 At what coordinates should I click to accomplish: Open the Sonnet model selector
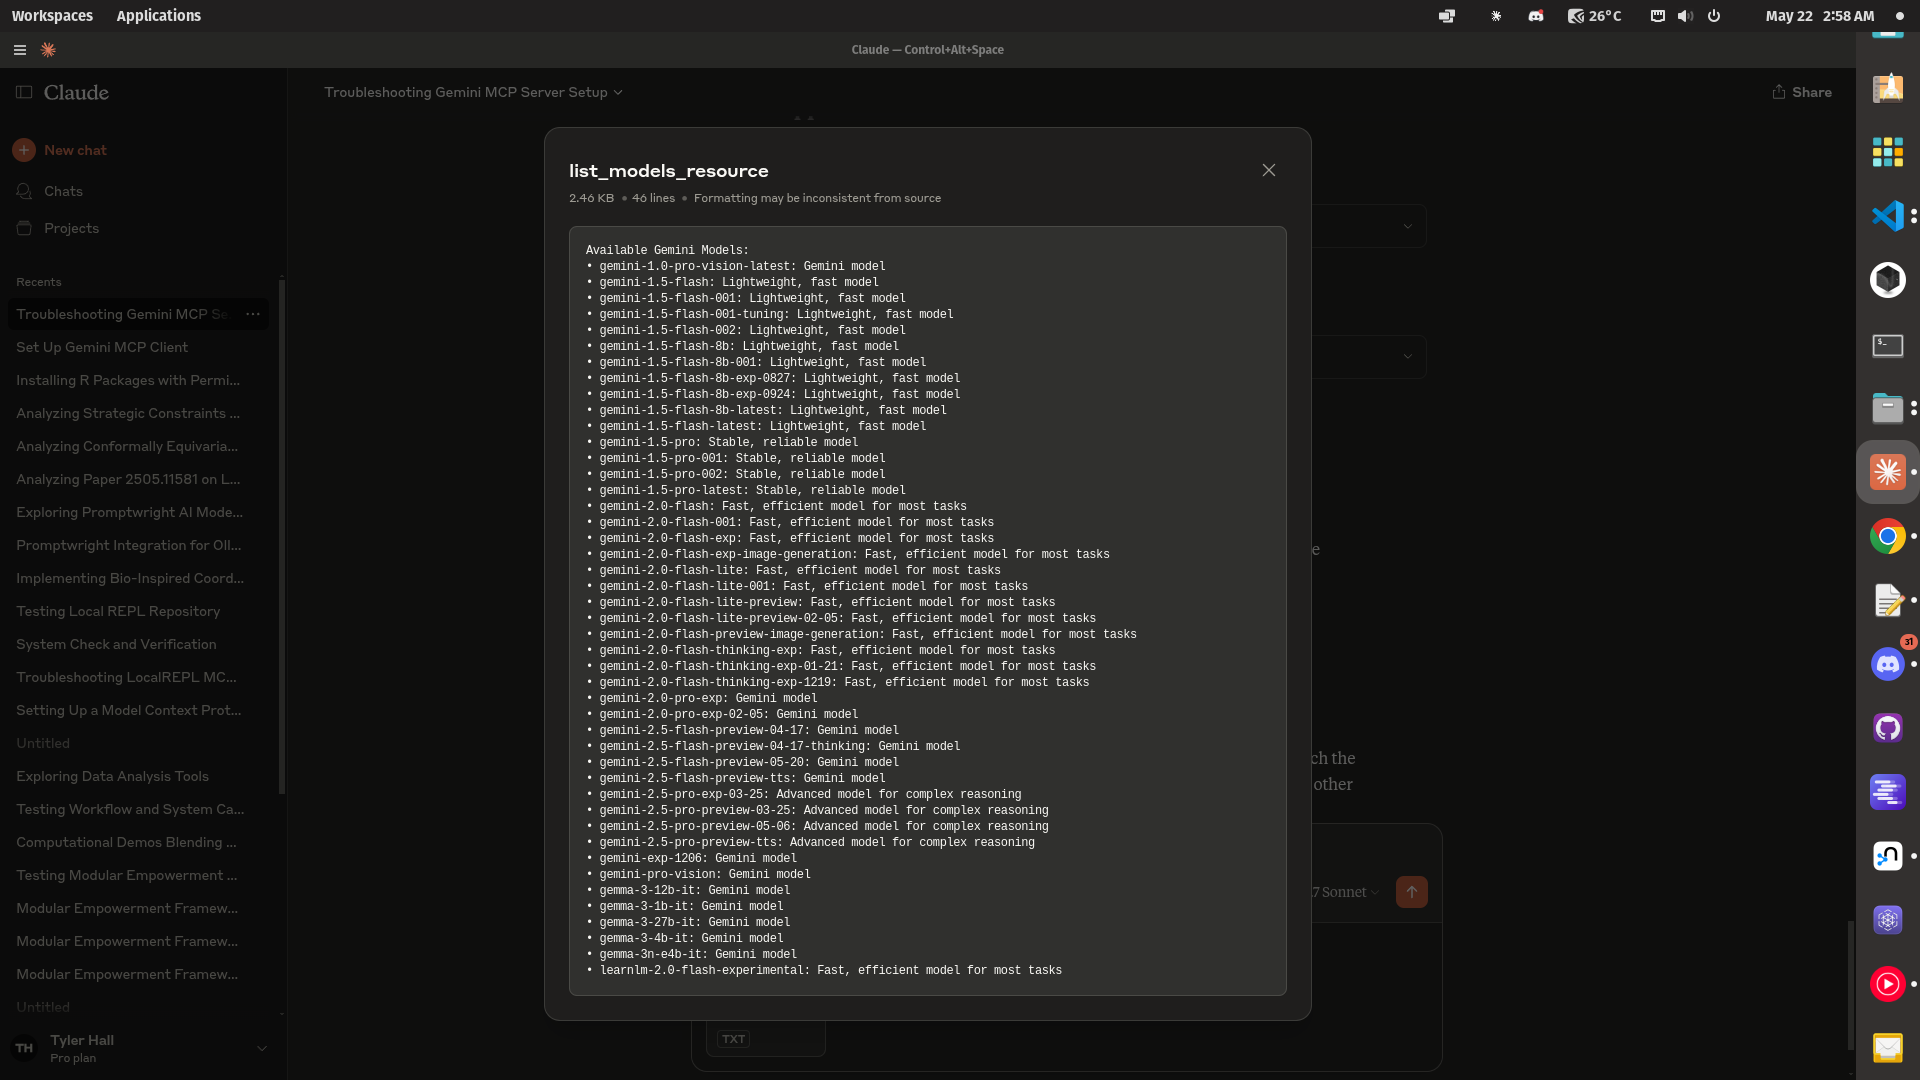click(1346, 892)
